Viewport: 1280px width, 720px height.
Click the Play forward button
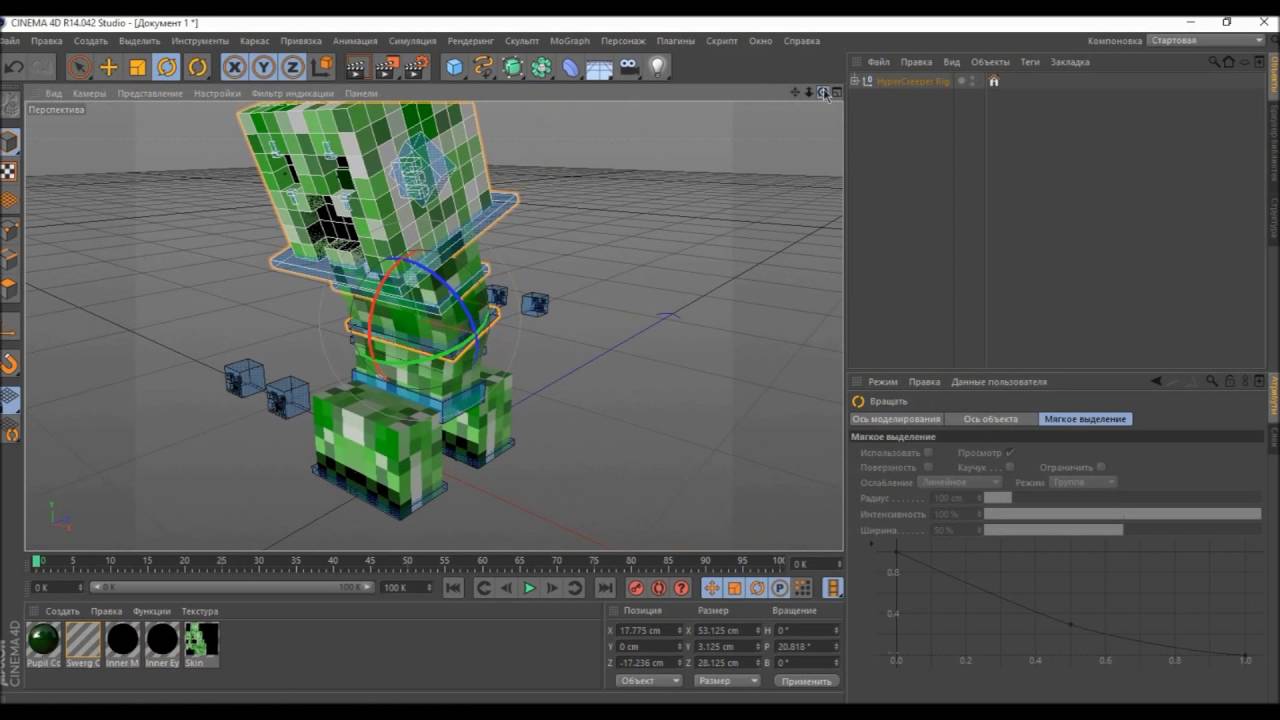pos(529,588)
